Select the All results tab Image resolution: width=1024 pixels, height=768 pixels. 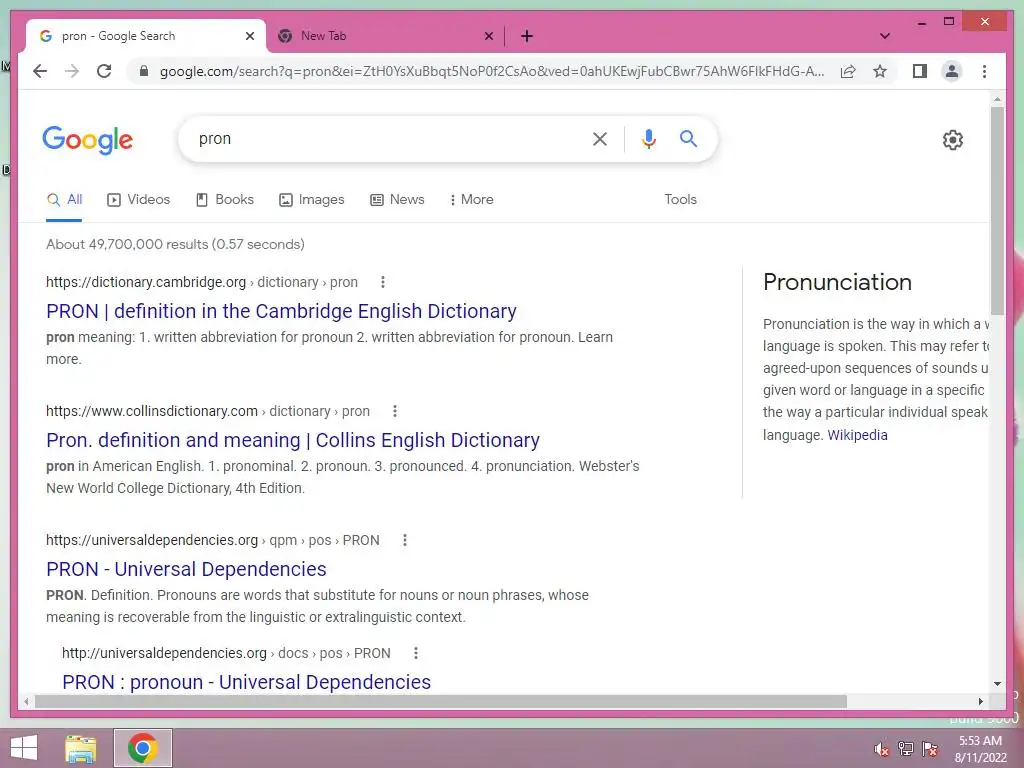[64, 200]
